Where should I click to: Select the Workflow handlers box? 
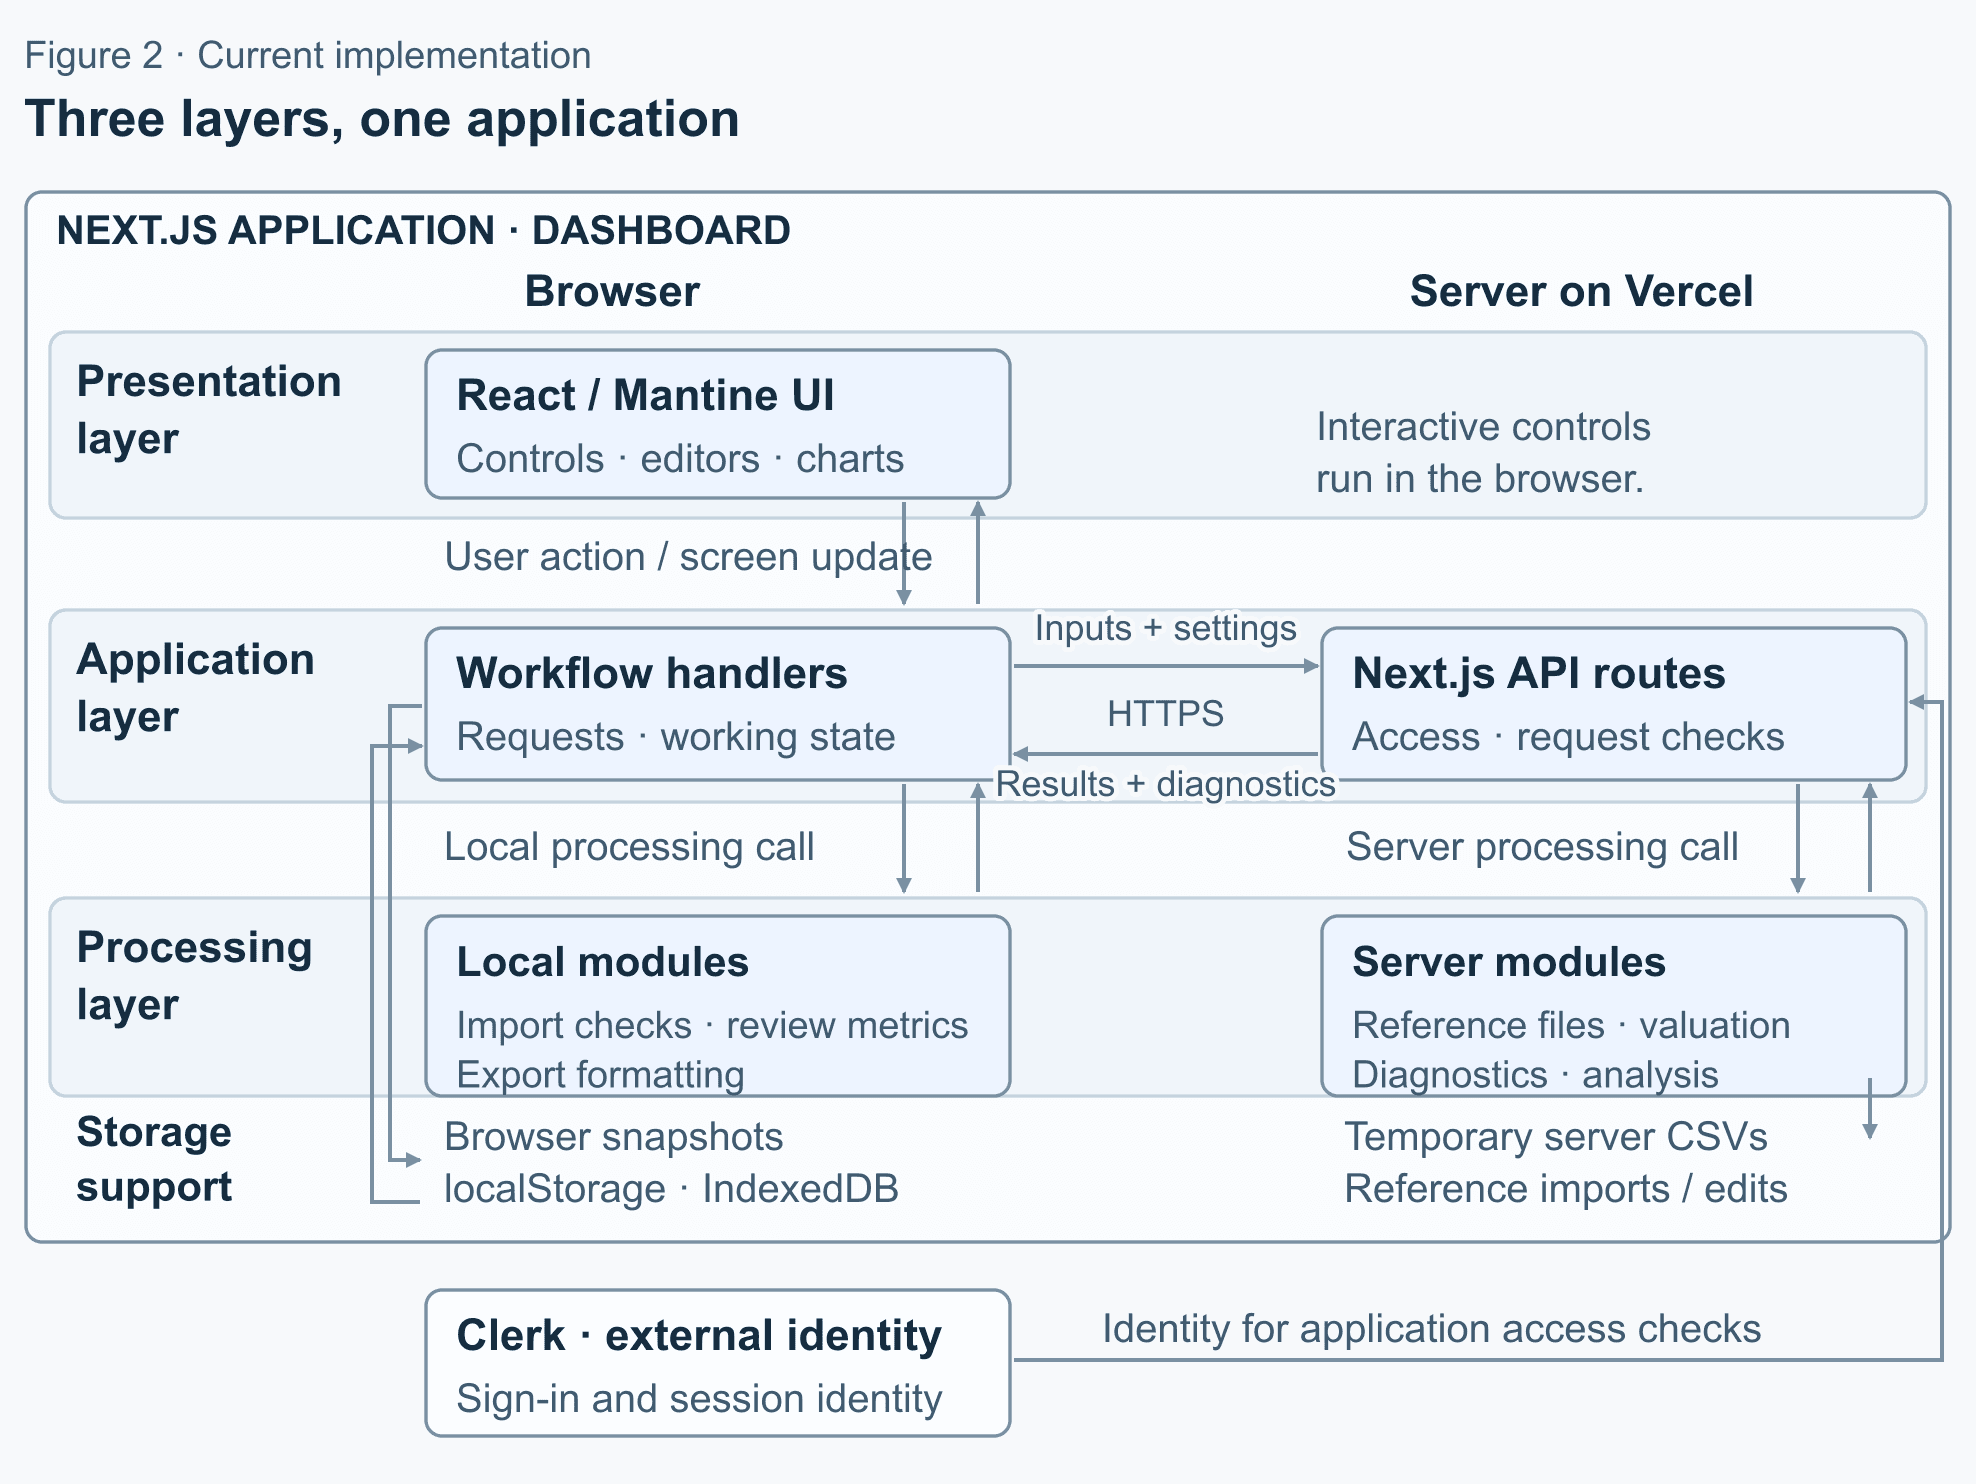[x=717, y=704]
